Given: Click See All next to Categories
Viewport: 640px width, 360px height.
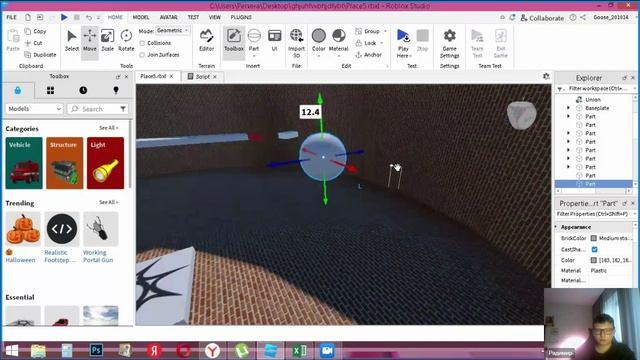Looking at the screenshot, I should [x=109, y=128].
